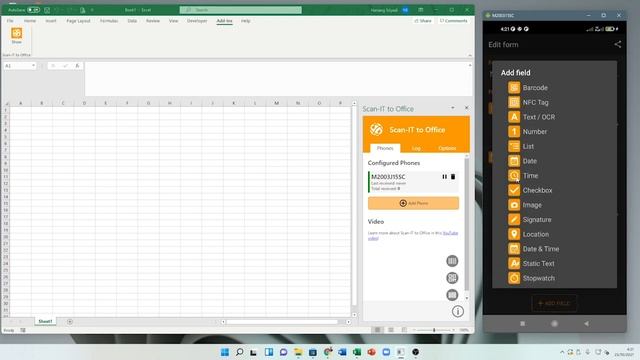Open PowerPoint from the taskbar
The width and height of the screenshot is (640, 360).
pos(371,352)
